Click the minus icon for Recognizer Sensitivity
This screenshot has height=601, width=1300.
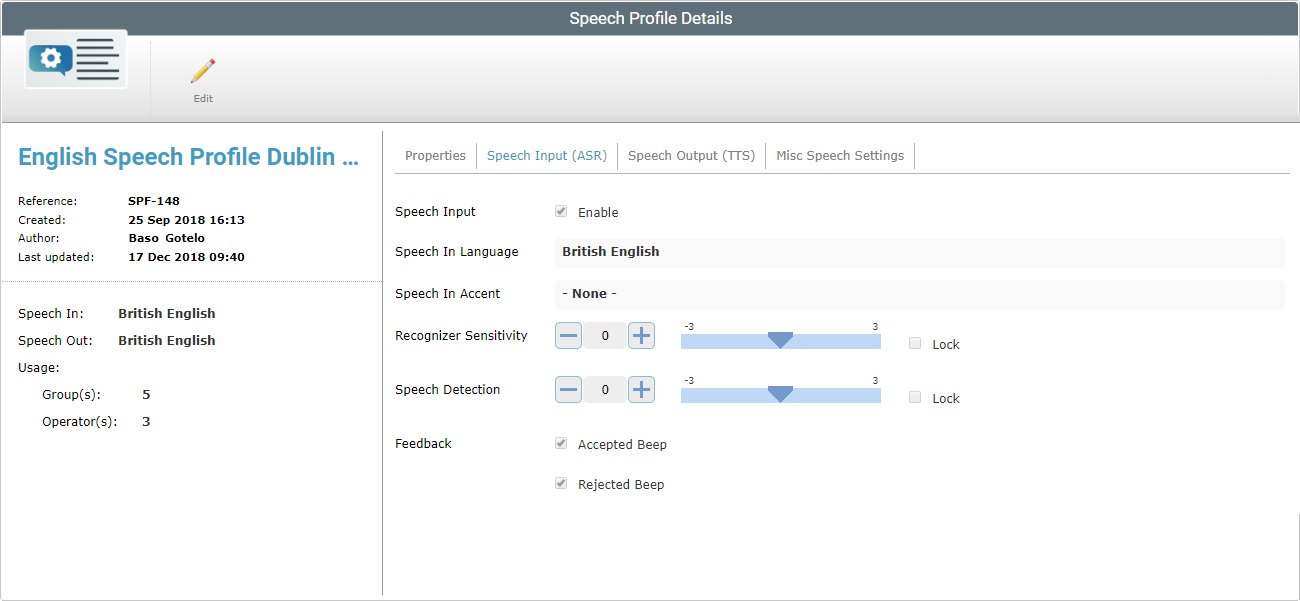568,335
